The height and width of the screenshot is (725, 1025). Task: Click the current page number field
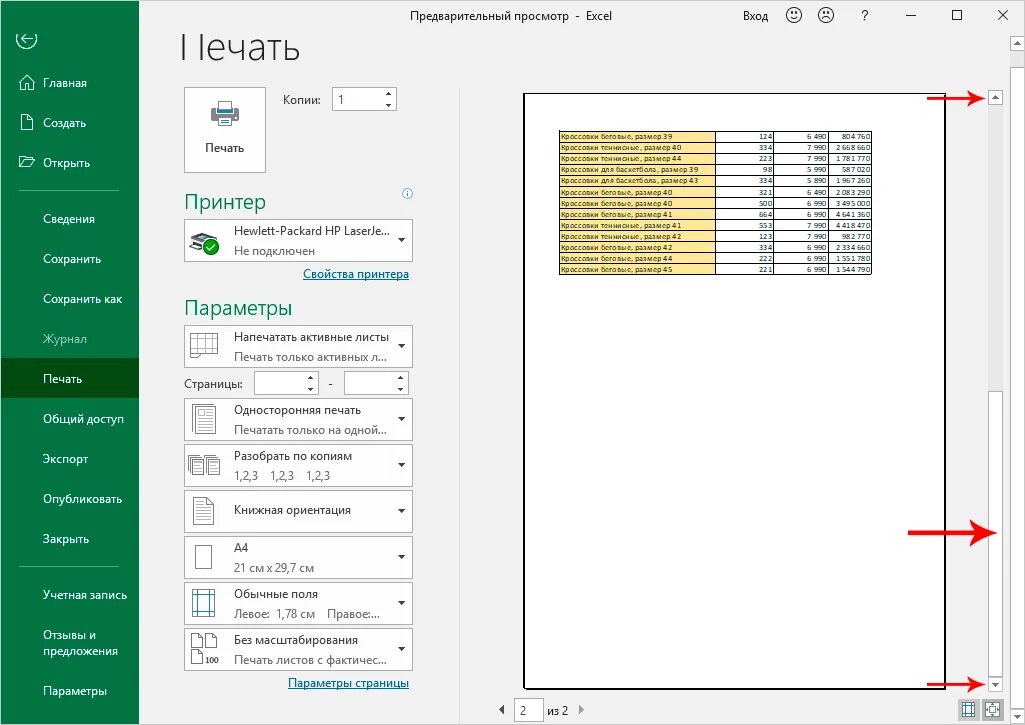529,710
